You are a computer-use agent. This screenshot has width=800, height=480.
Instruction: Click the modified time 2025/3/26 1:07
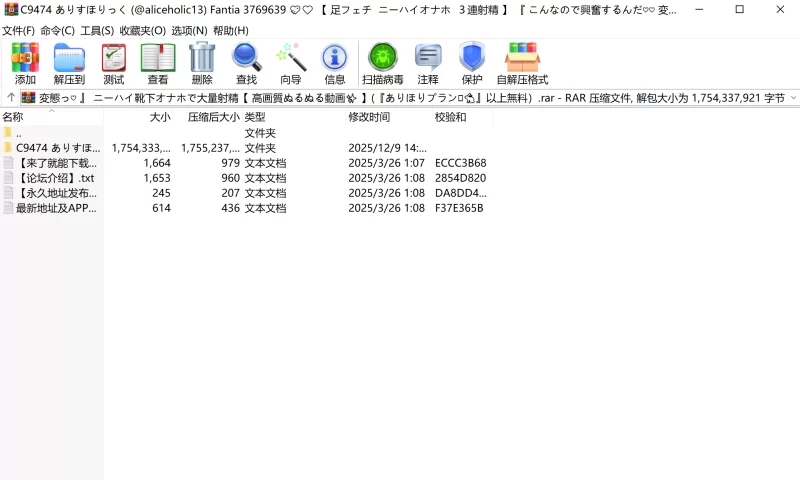(x=387, y=163)
